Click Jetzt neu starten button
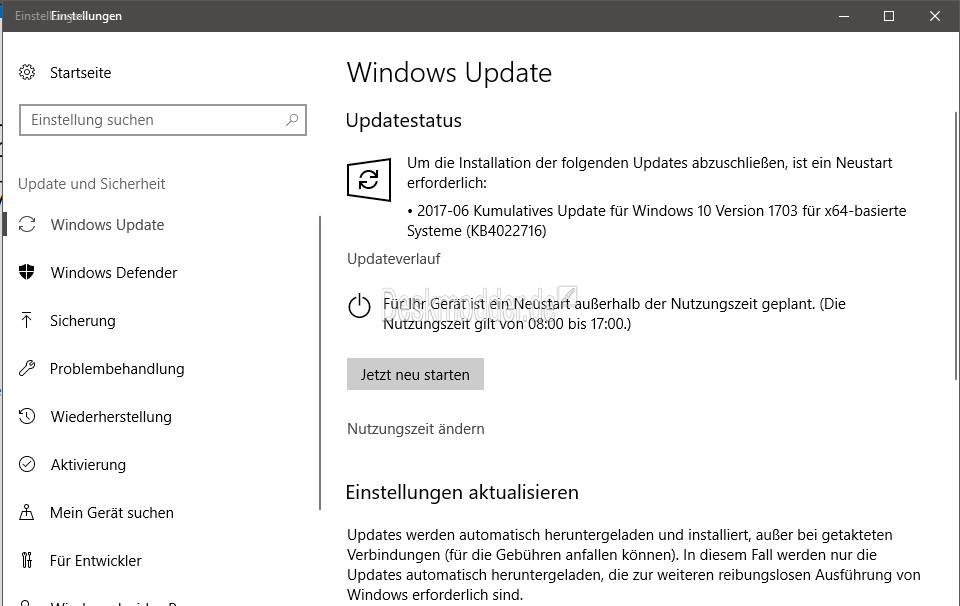Screen dimensions: 960x606 tap(415, 374)
